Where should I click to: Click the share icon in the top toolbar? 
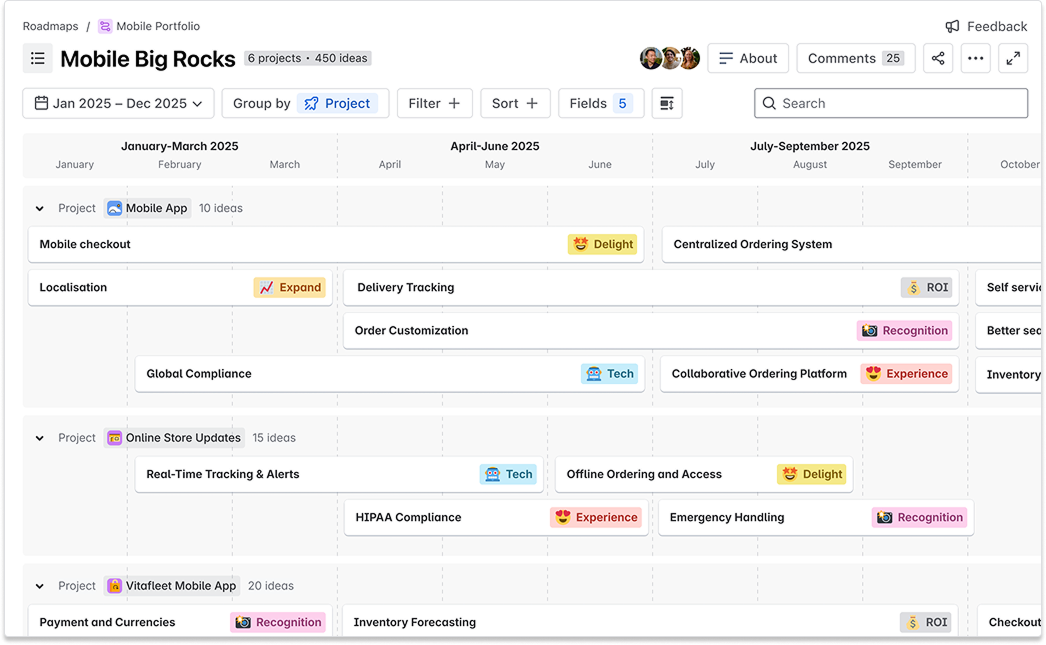[x=937, y=58]
